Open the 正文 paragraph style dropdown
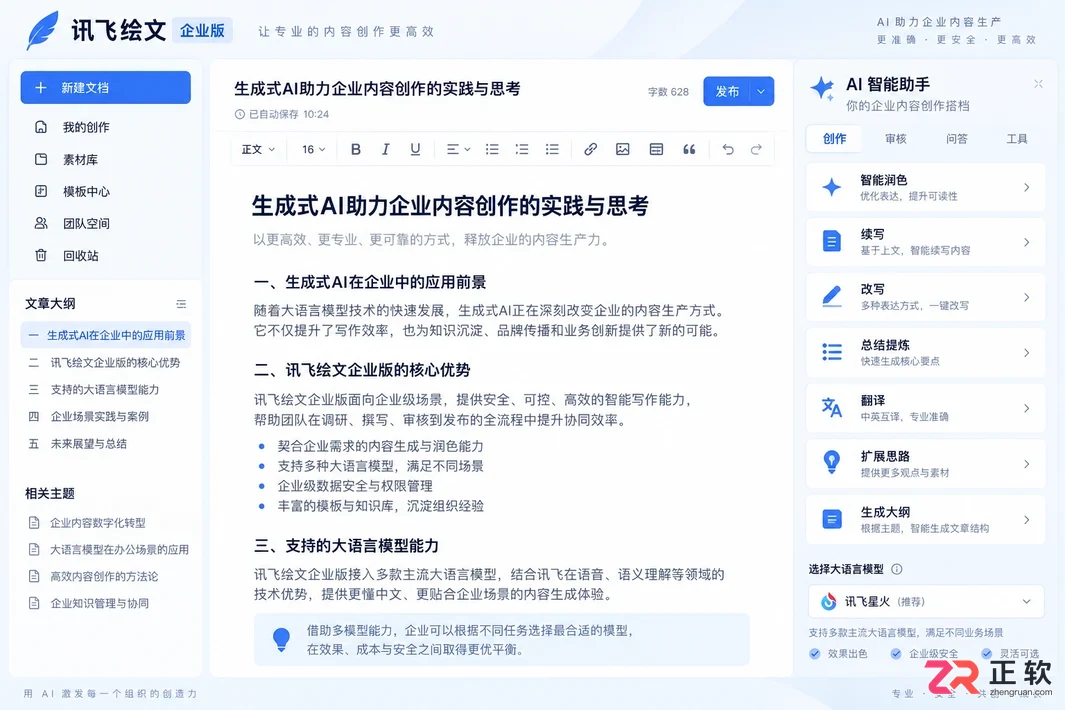This screenshot has width=1065, height=710. 258,149
